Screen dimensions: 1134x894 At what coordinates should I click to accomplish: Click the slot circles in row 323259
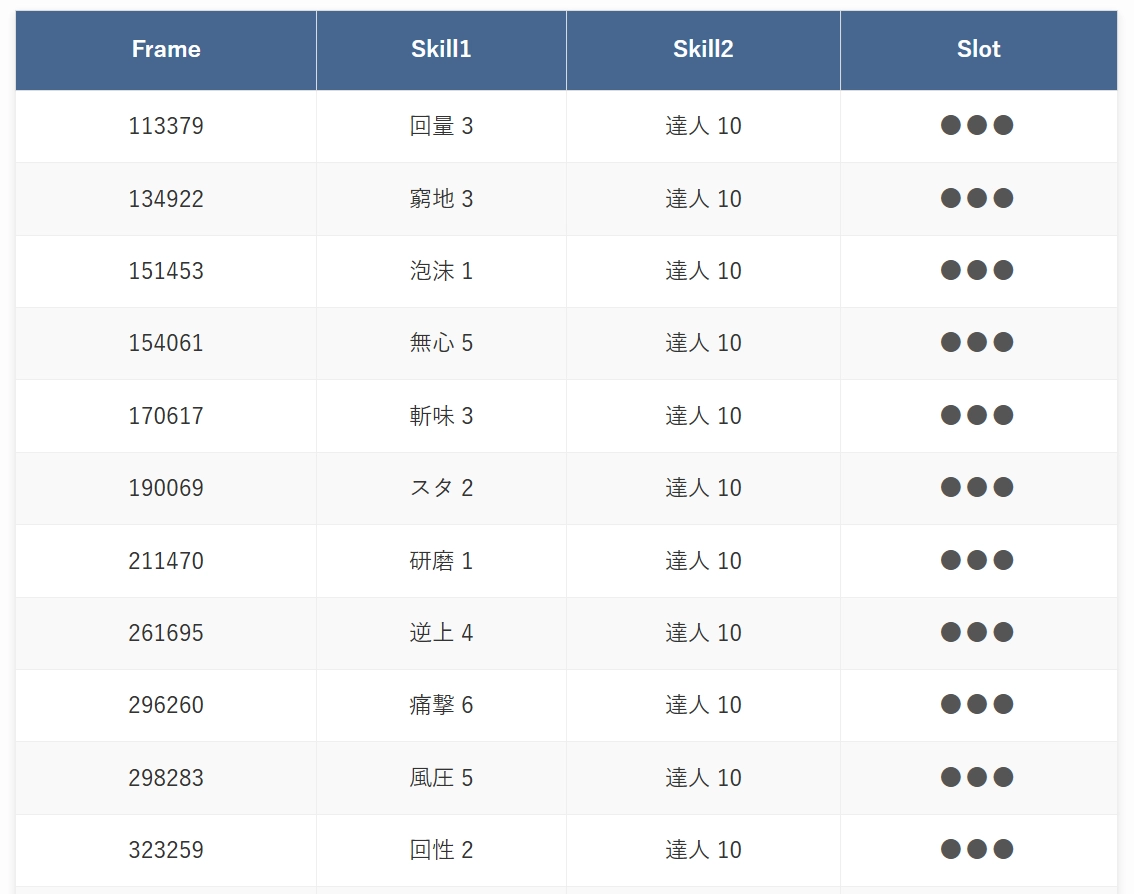(x=977, y=850)
